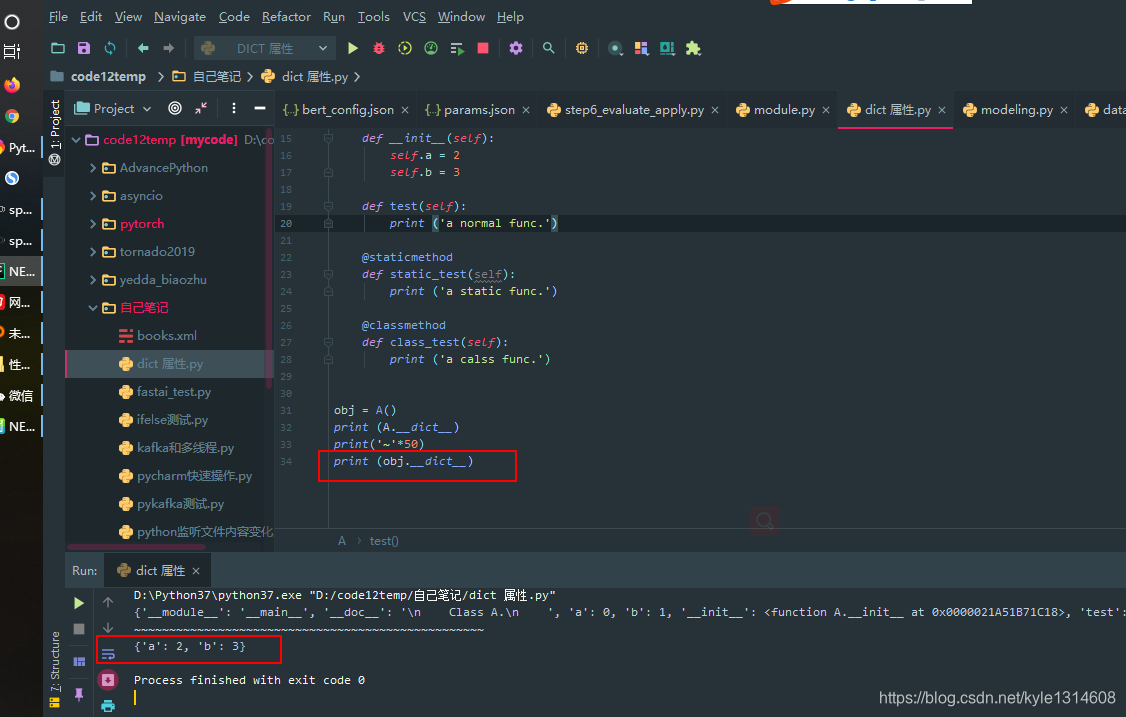Select books.xml in project tree
This screenshot has width=1126, height=717.
[x=167, y=336]
